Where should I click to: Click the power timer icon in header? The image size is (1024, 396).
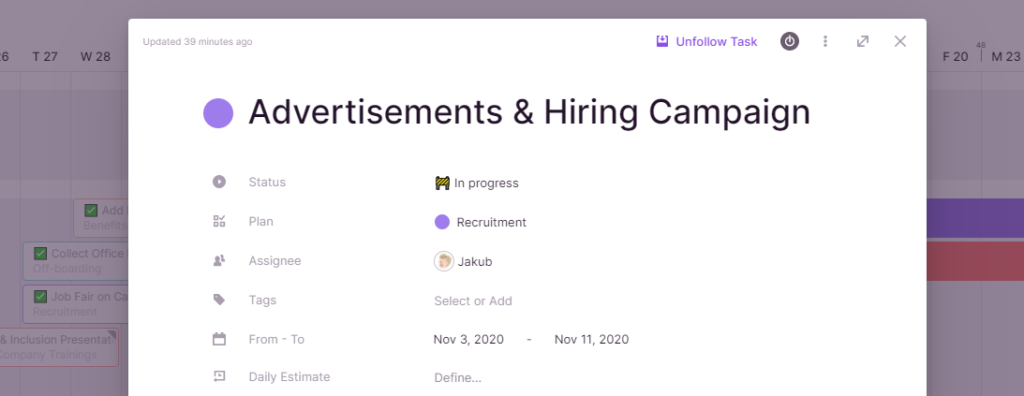790,41
